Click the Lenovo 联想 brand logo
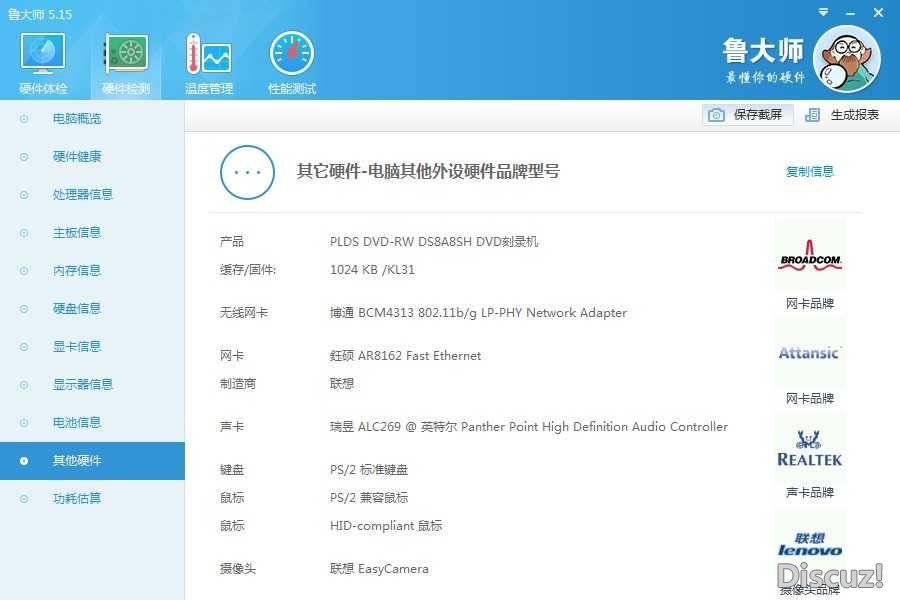Image resolution: width=900 pixels, height=600 pixels. pos(810,544)
